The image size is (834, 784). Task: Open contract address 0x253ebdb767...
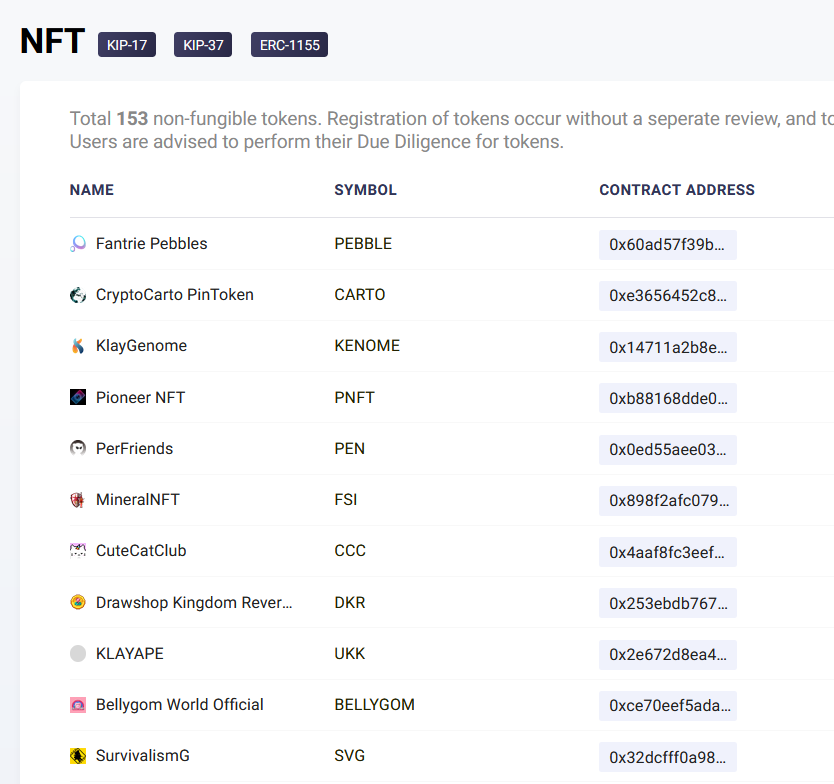668,603
